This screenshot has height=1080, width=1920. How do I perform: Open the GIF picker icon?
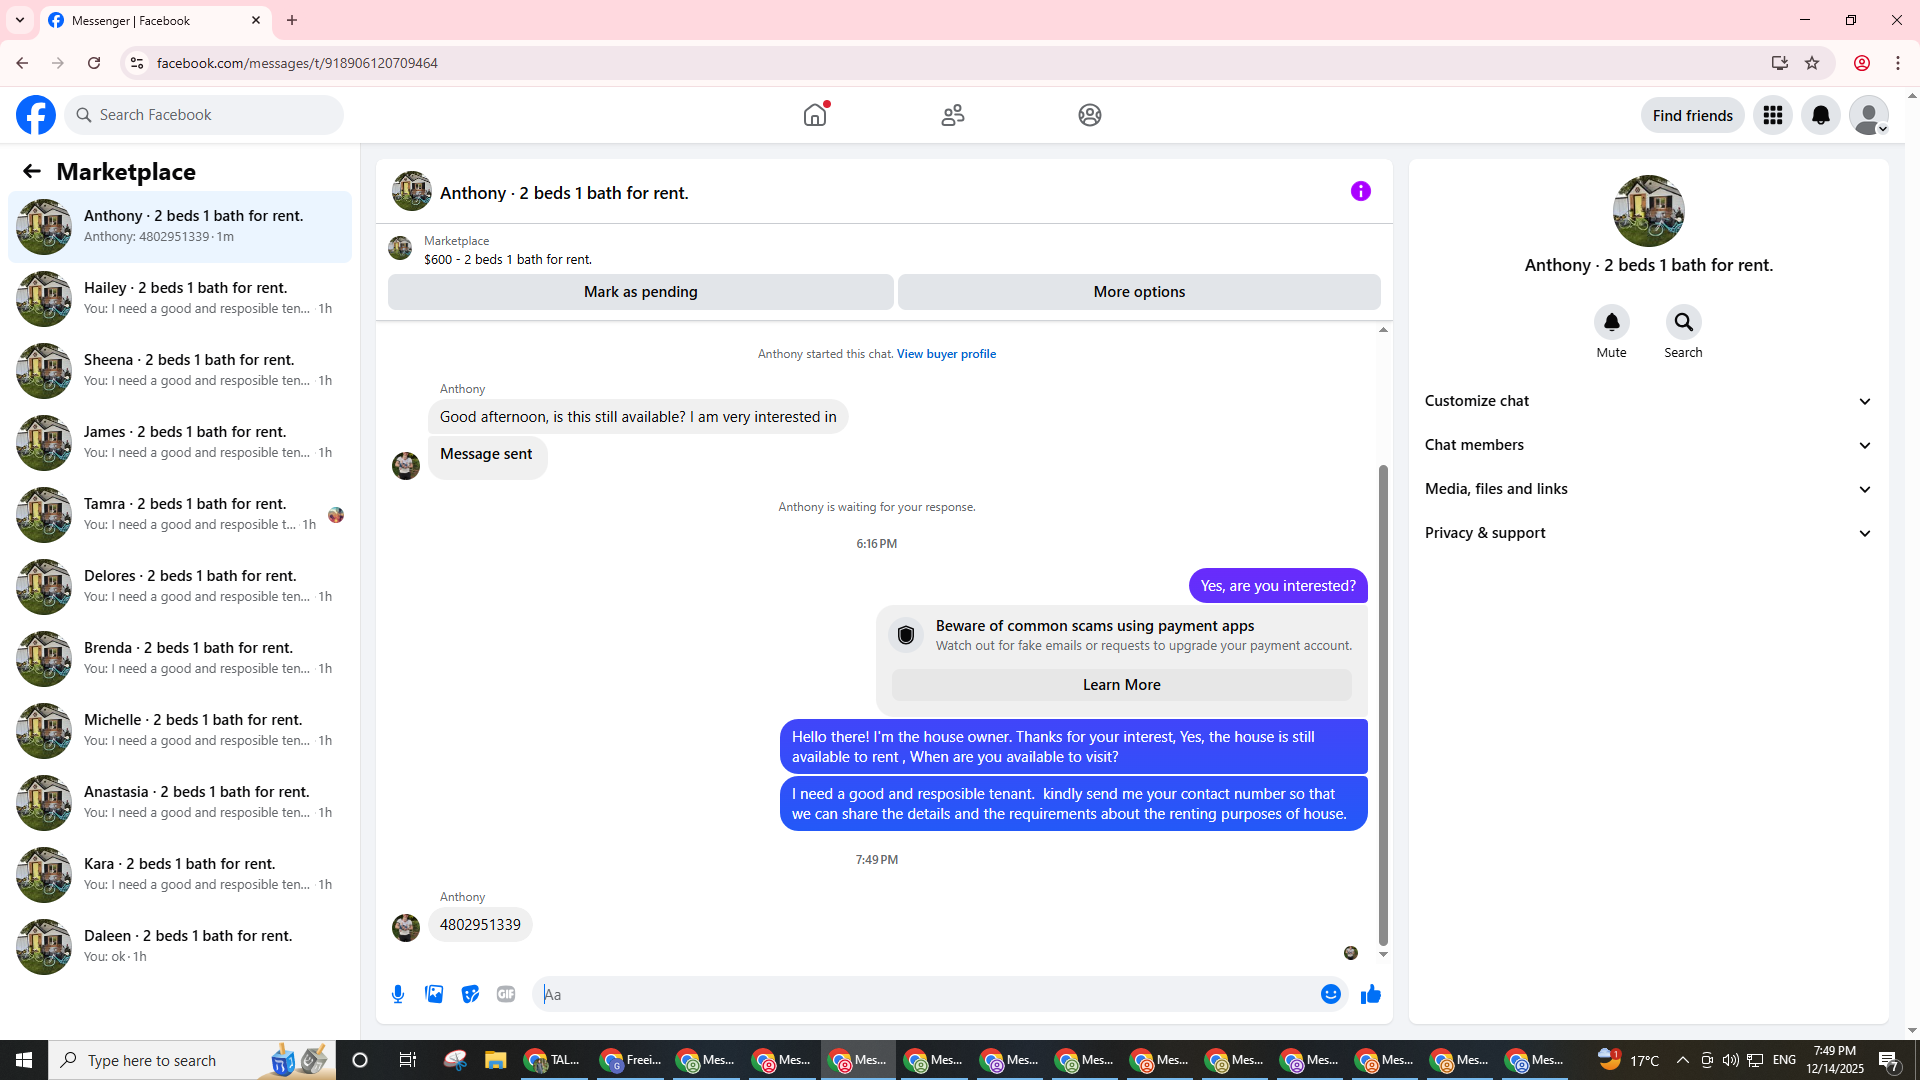pyautogui.click(x=506, y=994)
